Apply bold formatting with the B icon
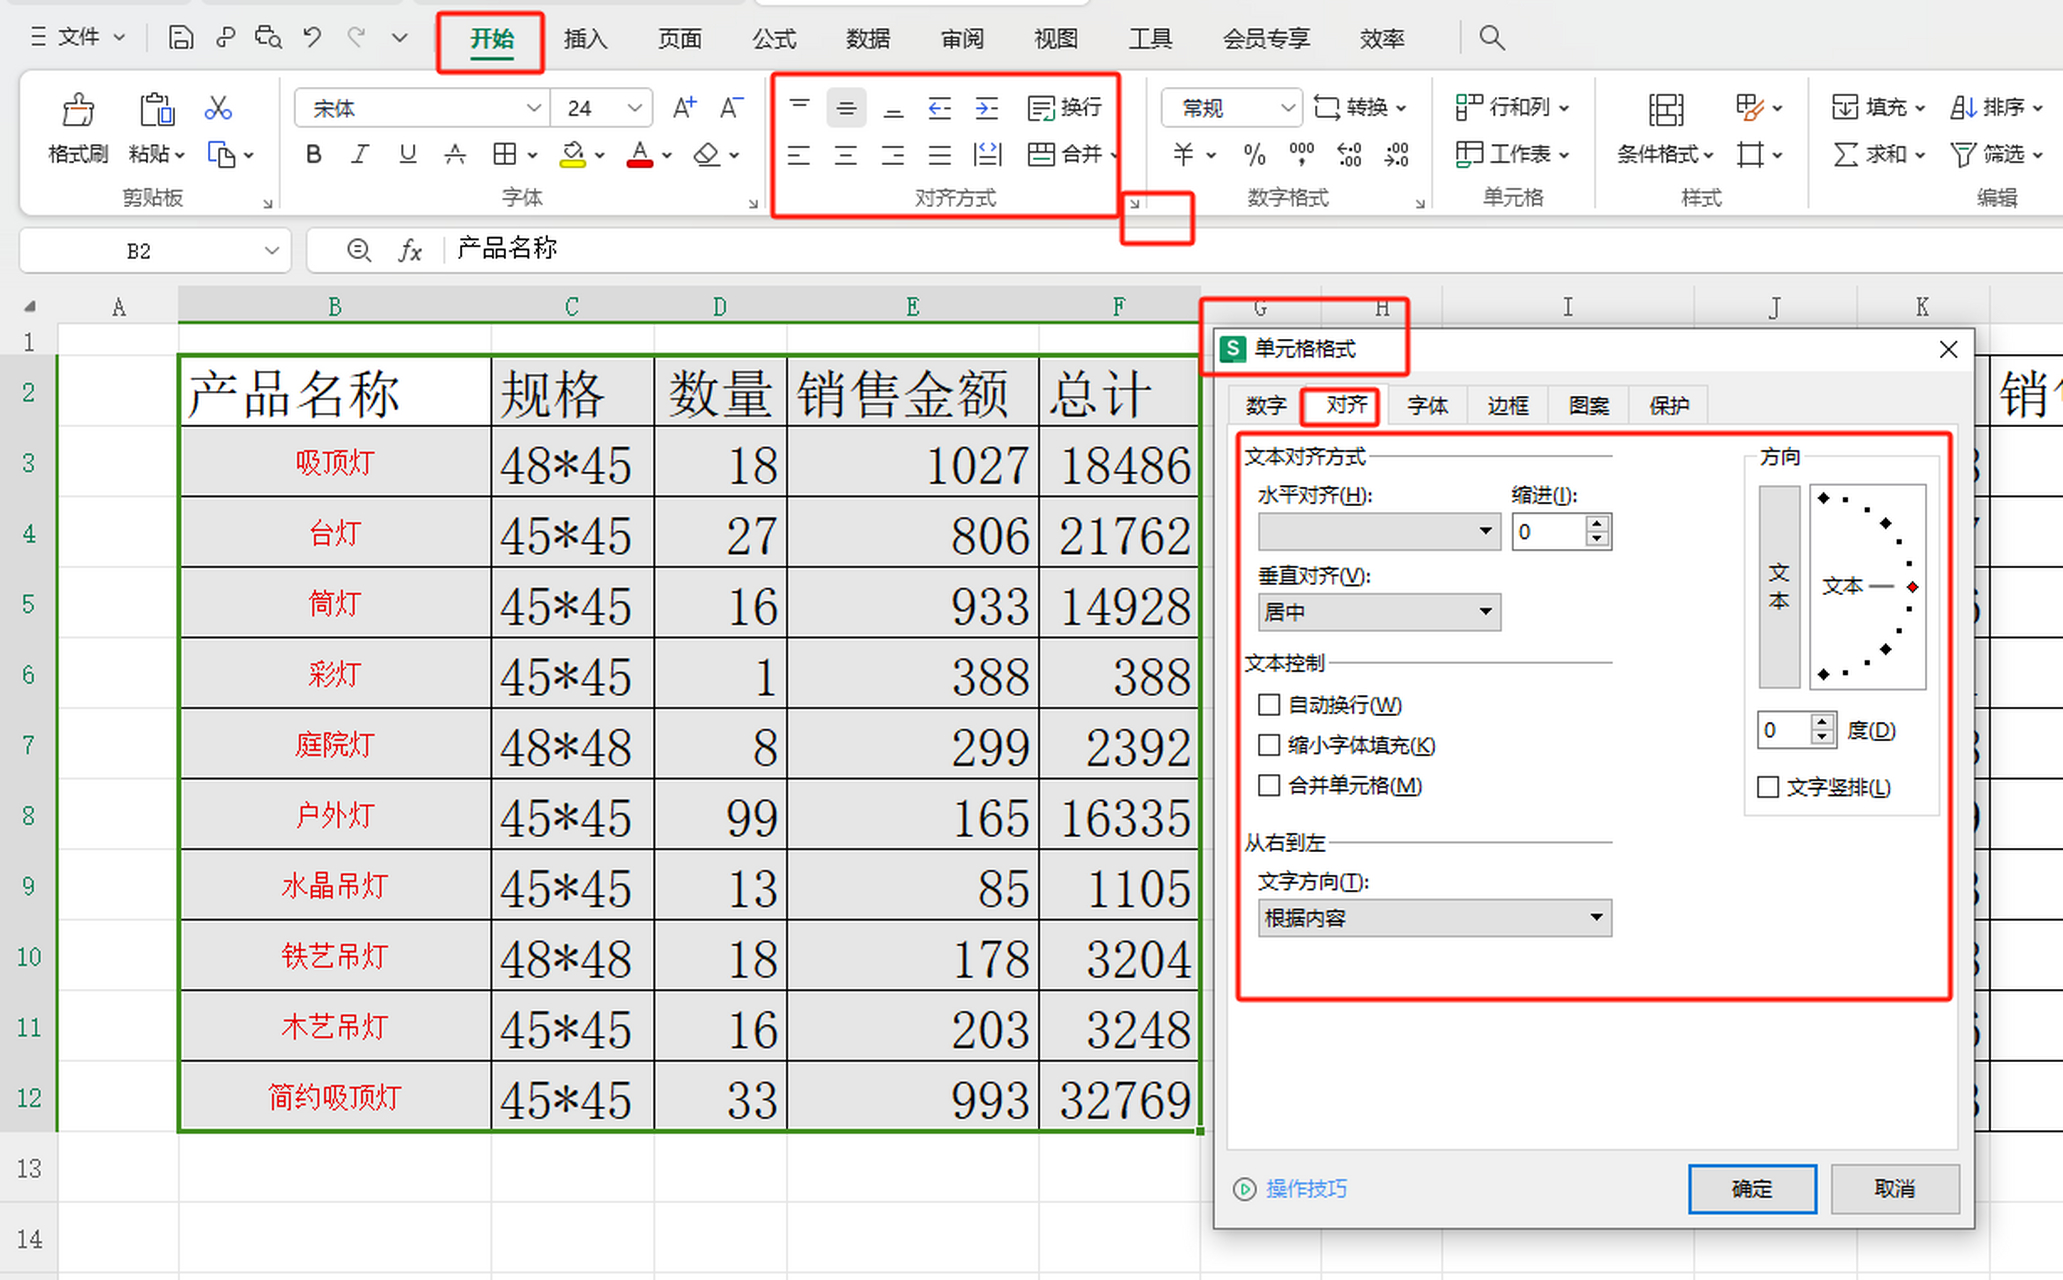Viewport: 2063px width, 1280px height. coord(313,154)
